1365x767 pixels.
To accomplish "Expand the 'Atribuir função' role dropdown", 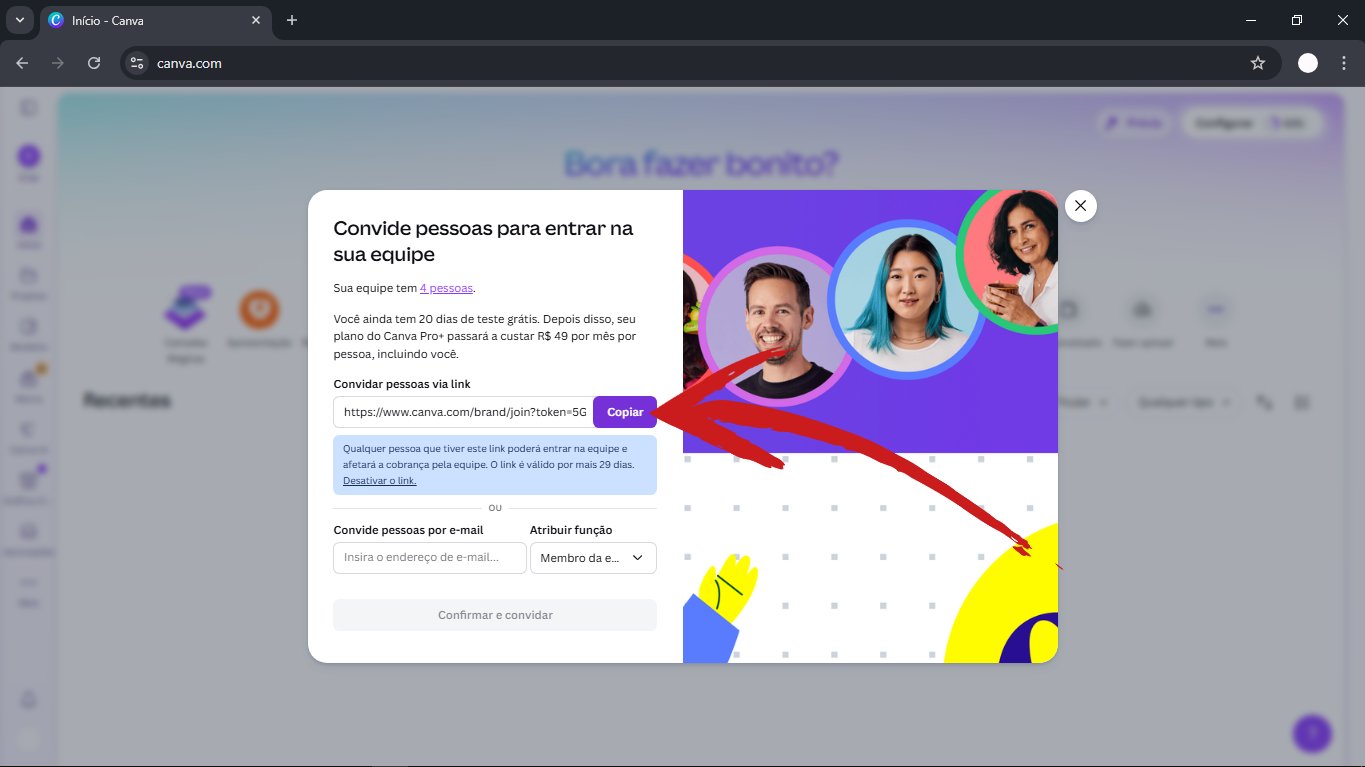I will pos(593,557).
